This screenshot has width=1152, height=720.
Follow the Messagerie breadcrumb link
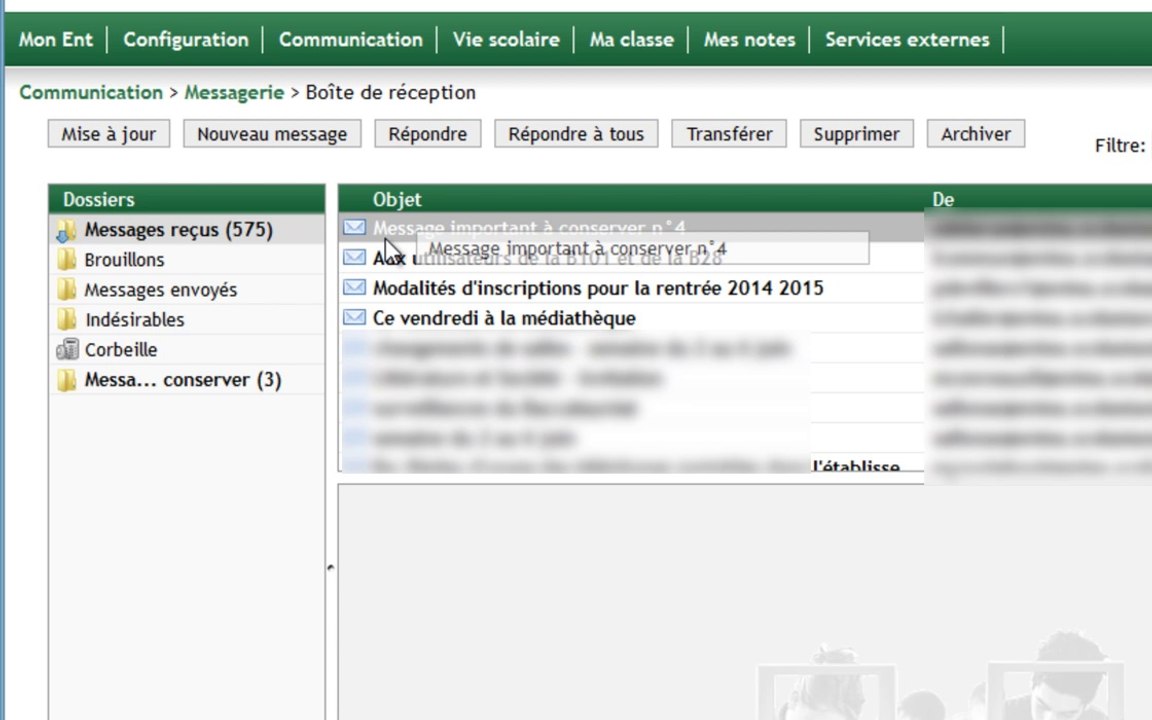click(234, 93)
